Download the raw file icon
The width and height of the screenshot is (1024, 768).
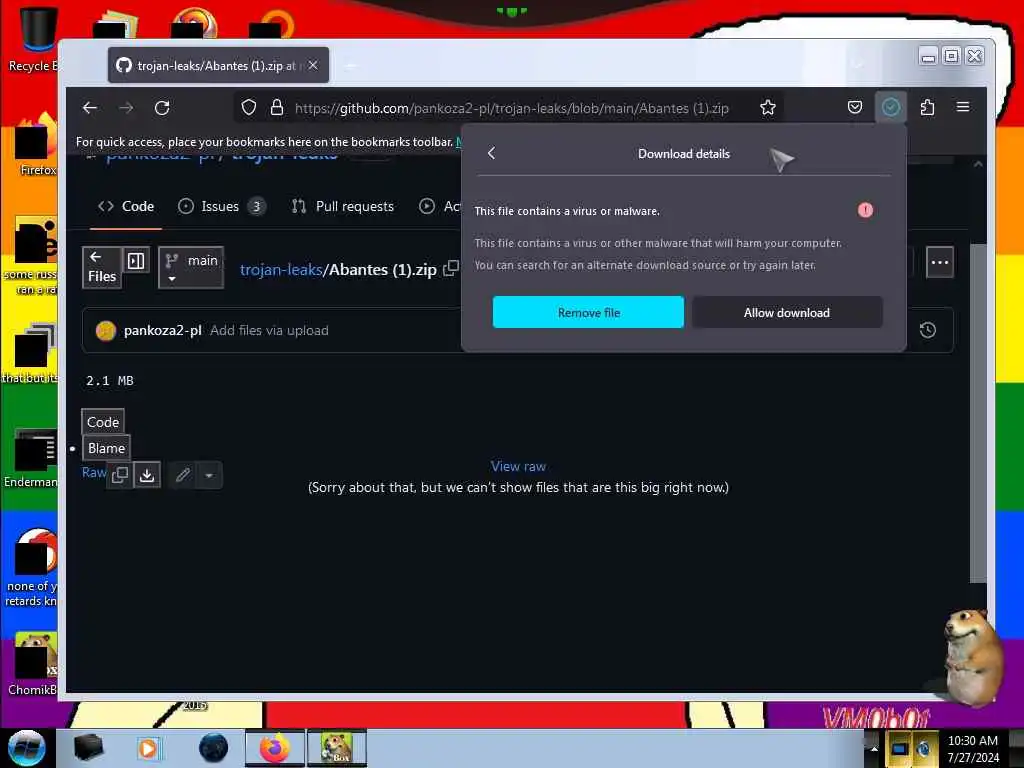coord(148,475)
